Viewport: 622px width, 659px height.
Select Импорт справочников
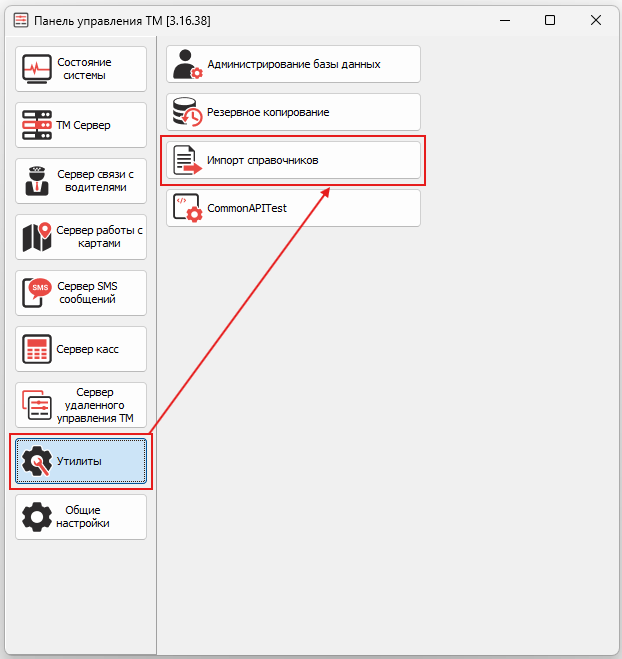pos(293,160)
